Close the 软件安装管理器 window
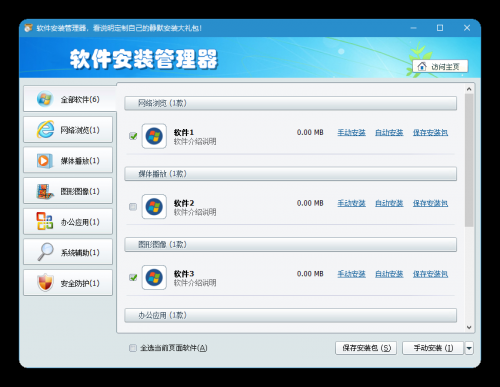Viewport: 500px width, 387px height. click(x=467, y=28)
